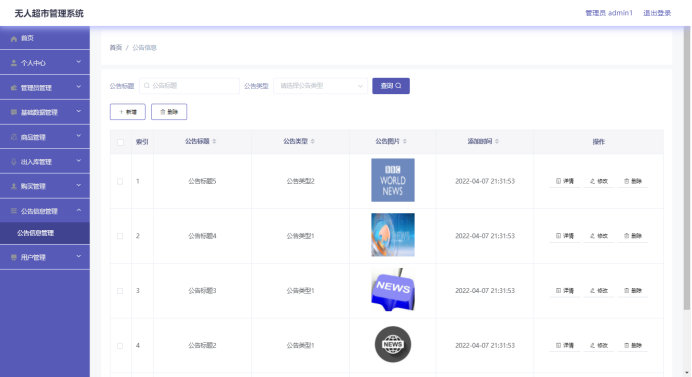Open the 公告类型 dropdown selector
This screenshot has height=377, width=692.
tap(320, 86)
